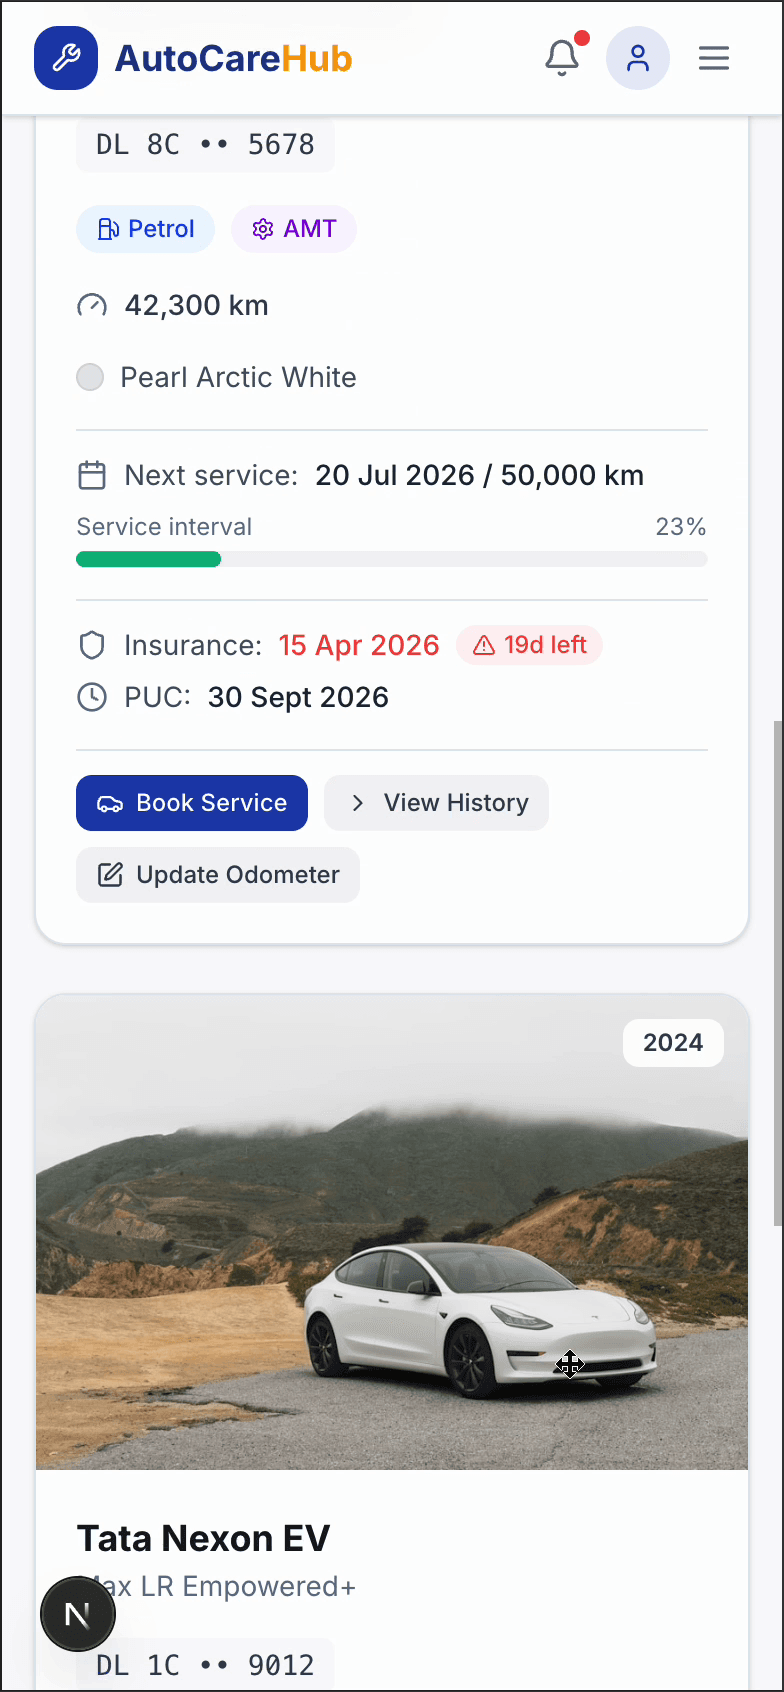
Task: Select the Pearl Arctic White color dot
Action: click(x=90, y=377)
